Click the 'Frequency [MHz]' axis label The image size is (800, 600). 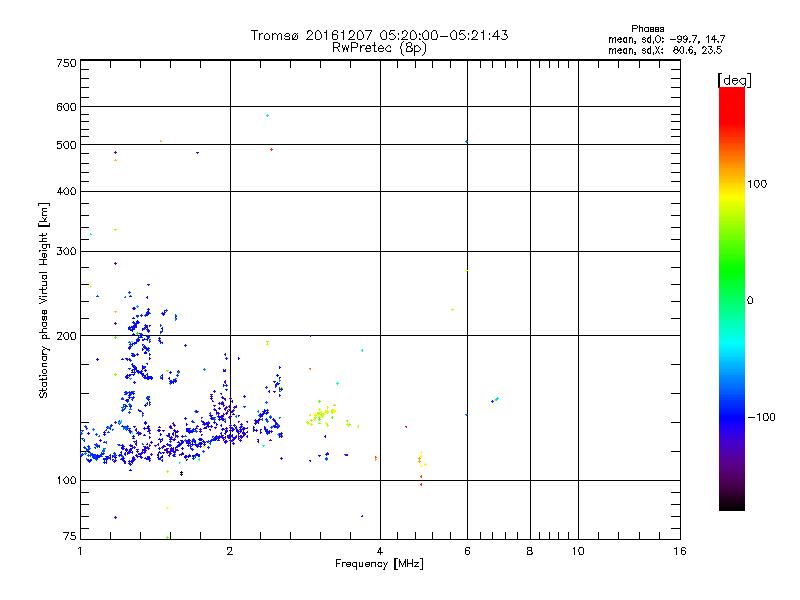(x=379, y=564)
